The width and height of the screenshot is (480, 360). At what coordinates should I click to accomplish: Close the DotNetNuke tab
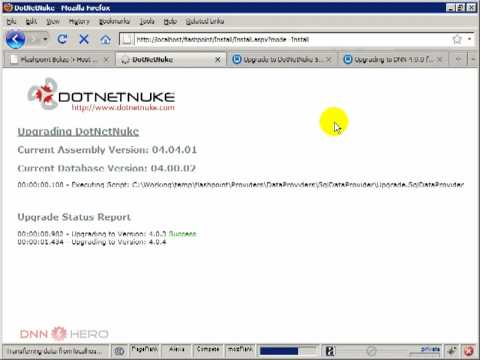pos(218,60)
